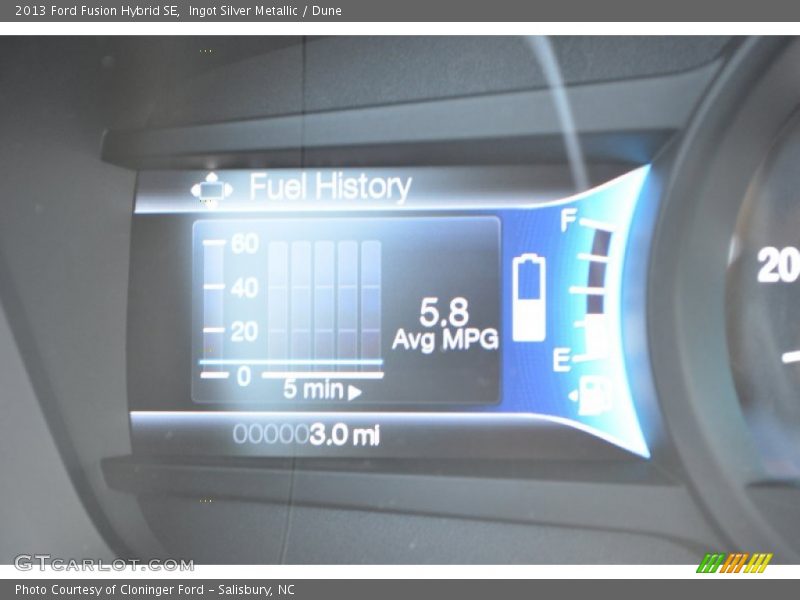Click the fuel pump icon

coord(596,394)
